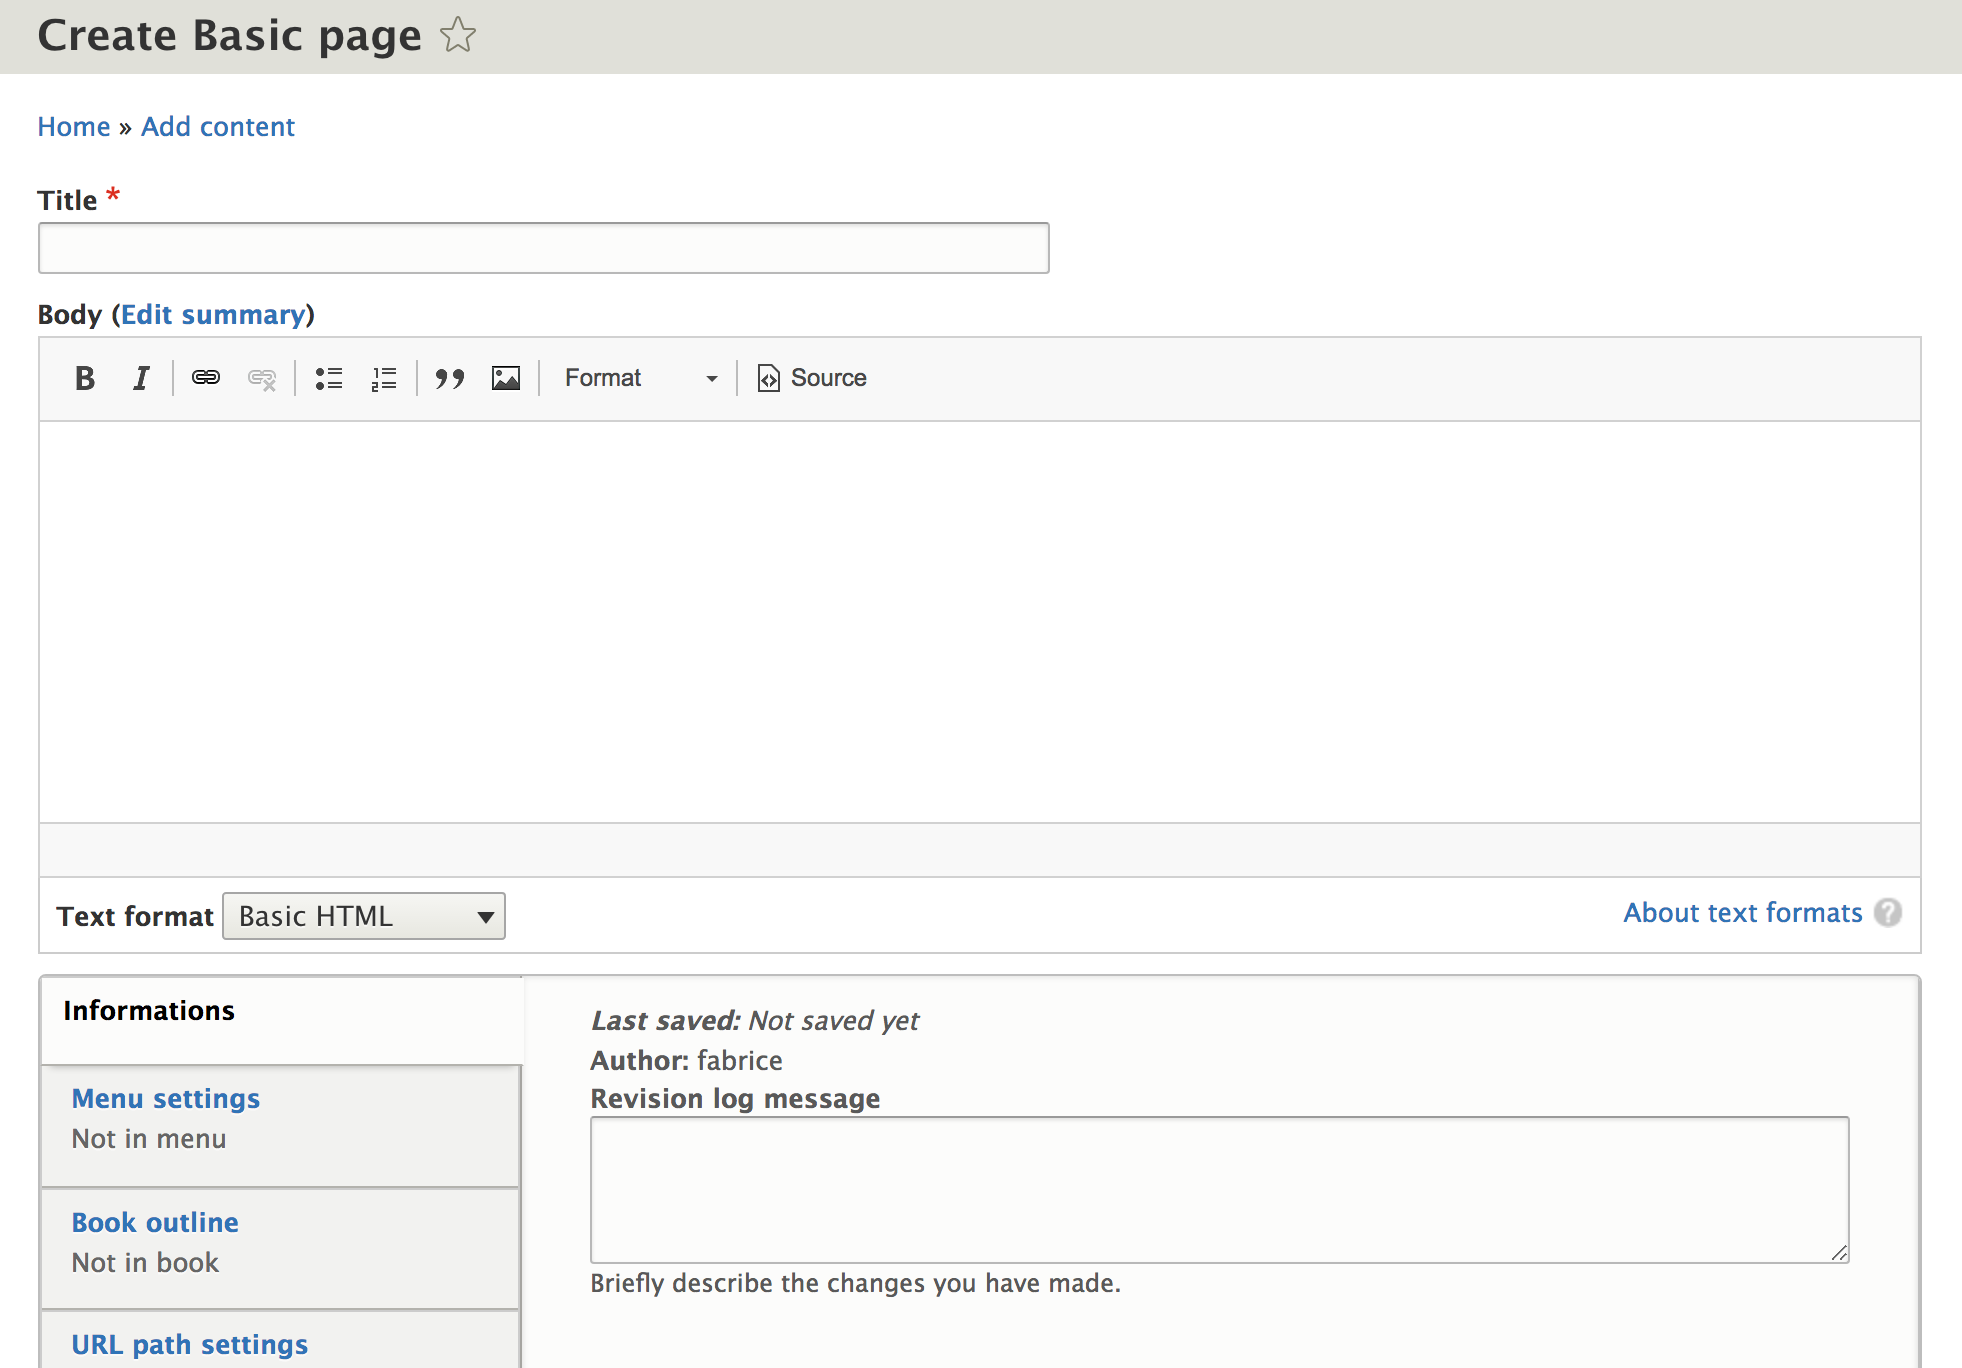Click the revision log textarea resize handle
The height and width of the screenshot is (1368, 1962).
click(1839, 1253)
